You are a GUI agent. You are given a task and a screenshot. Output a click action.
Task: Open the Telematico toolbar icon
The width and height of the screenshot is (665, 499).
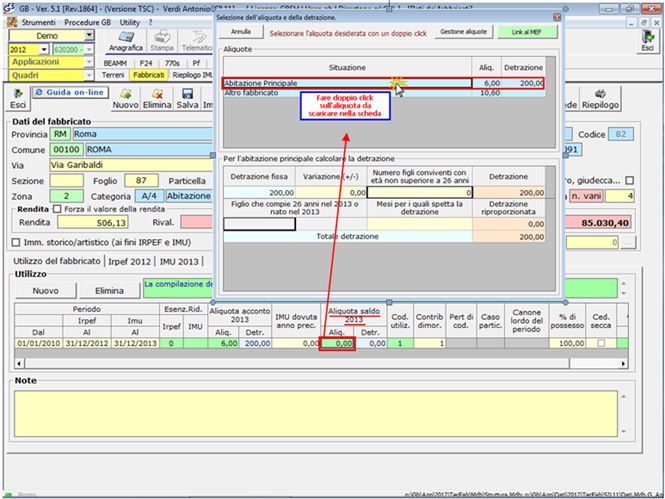click(196, 41)
